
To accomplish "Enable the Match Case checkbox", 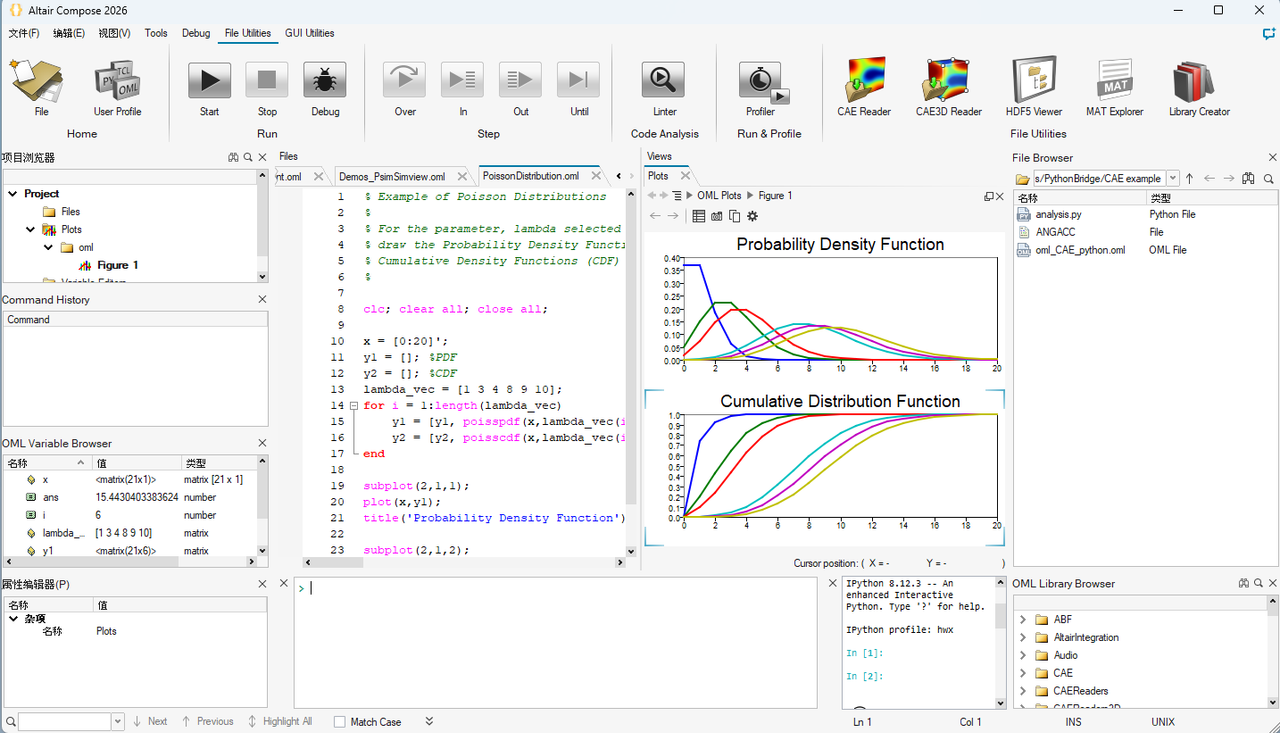I will click(x=340, y=722).
